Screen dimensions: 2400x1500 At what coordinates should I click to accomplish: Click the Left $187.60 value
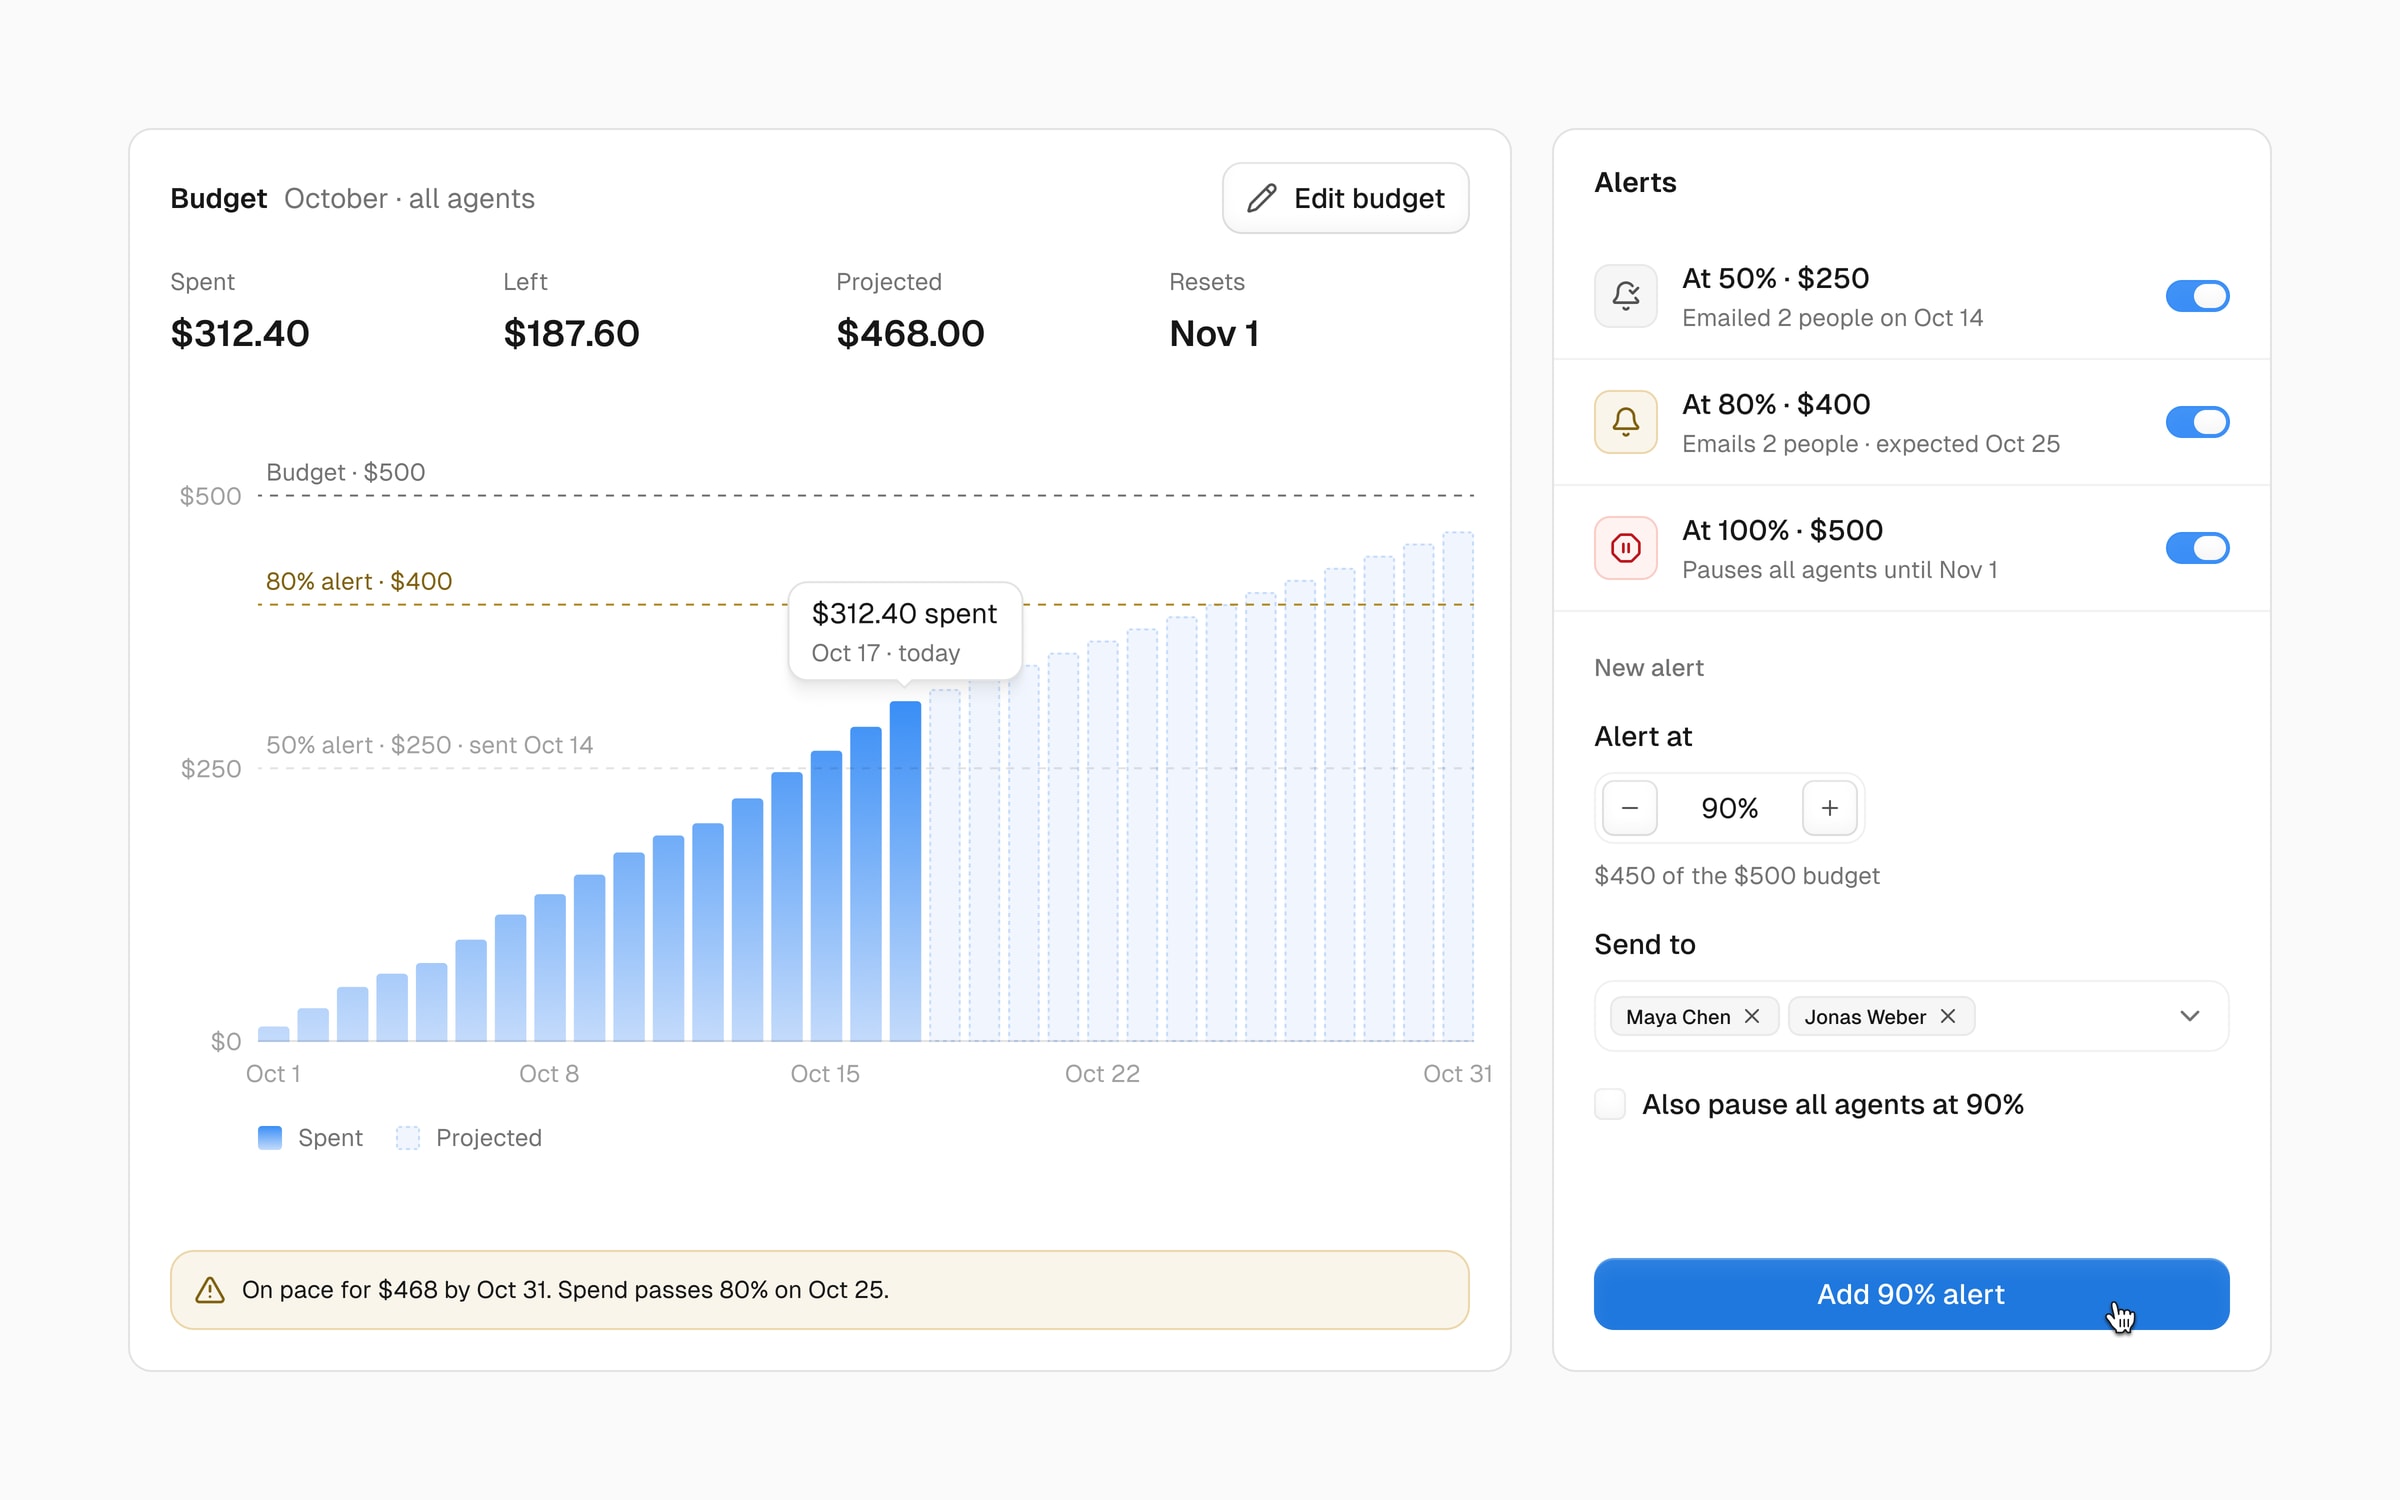point(571,333)
